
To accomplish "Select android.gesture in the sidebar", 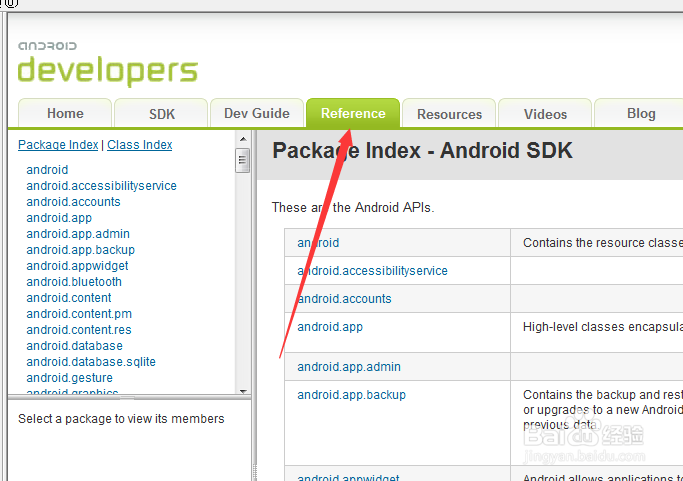I will (69, 378).
